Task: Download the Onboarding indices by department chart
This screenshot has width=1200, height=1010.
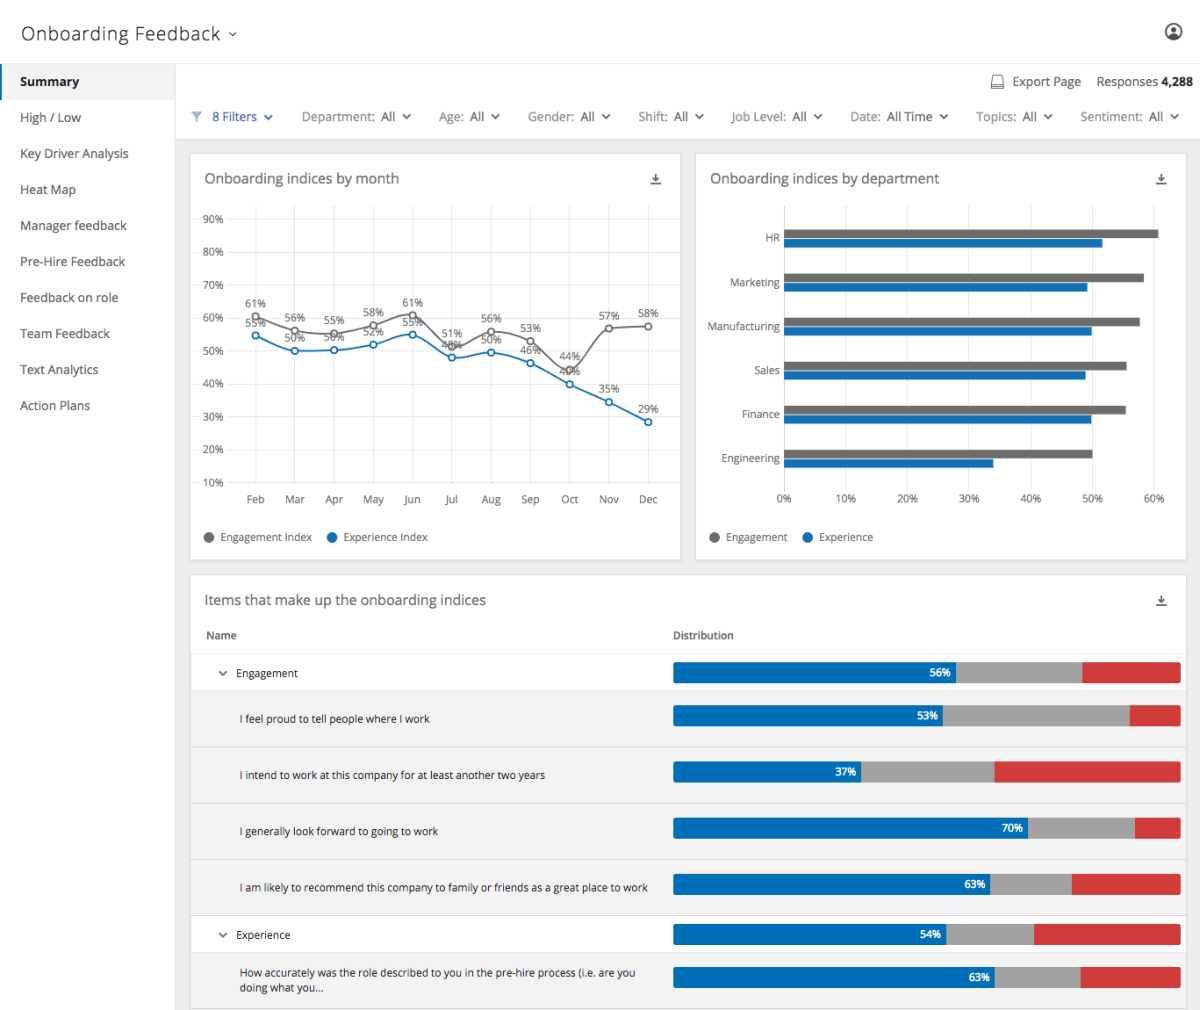Action: [1161, 178]
